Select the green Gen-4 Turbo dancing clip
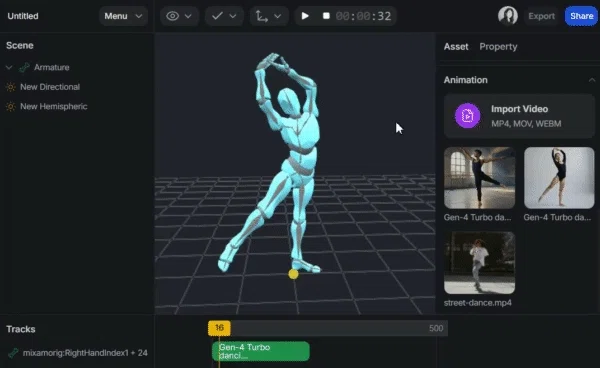Viewport: 600px width, 368px height. [x=261, y=351]
